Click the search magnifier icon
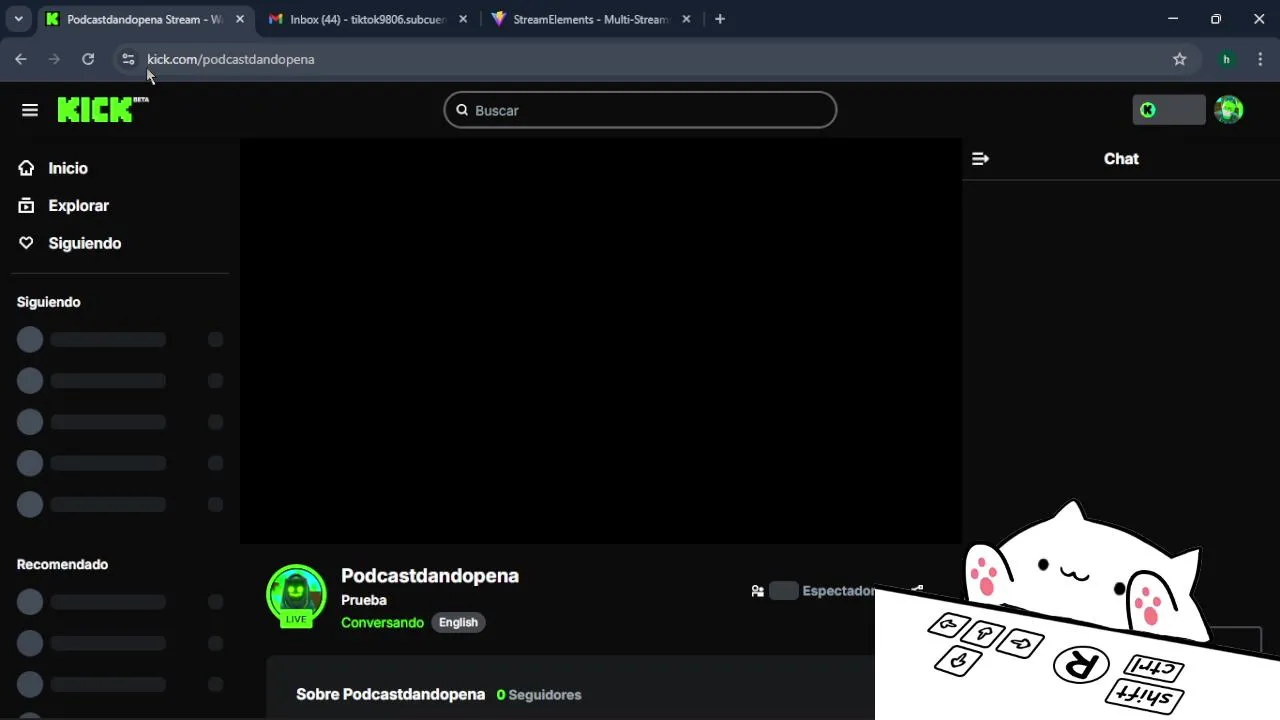1280x720 pixels. [x=462, y=110]
